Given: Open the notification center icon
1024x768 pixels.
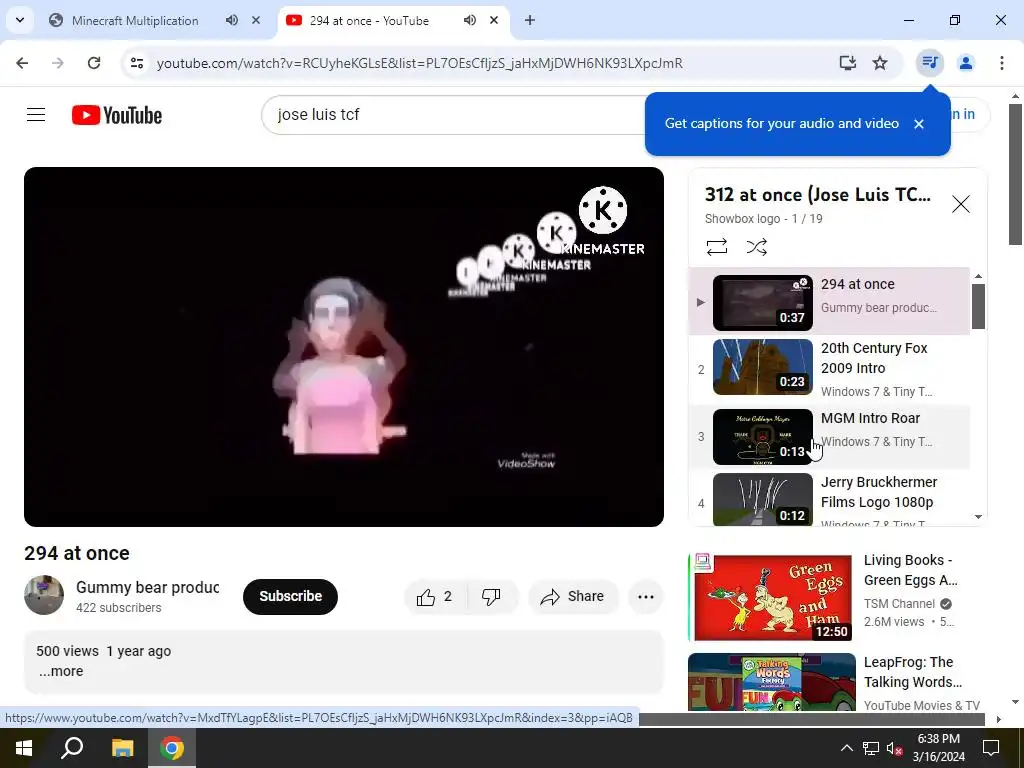Looking at the screenshot, I should point(991,748).
